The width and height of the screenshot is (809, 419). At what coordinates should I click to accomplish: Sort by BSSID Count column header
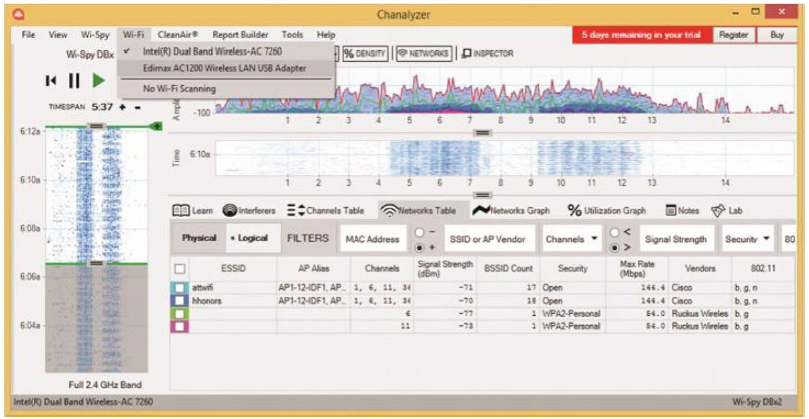[507, 268]
